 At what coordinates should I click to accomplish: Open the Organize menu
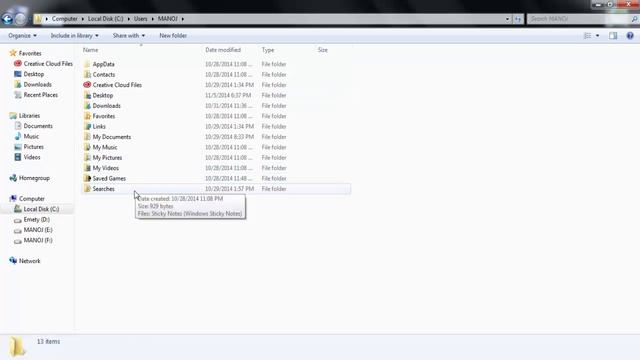[22, 36]
